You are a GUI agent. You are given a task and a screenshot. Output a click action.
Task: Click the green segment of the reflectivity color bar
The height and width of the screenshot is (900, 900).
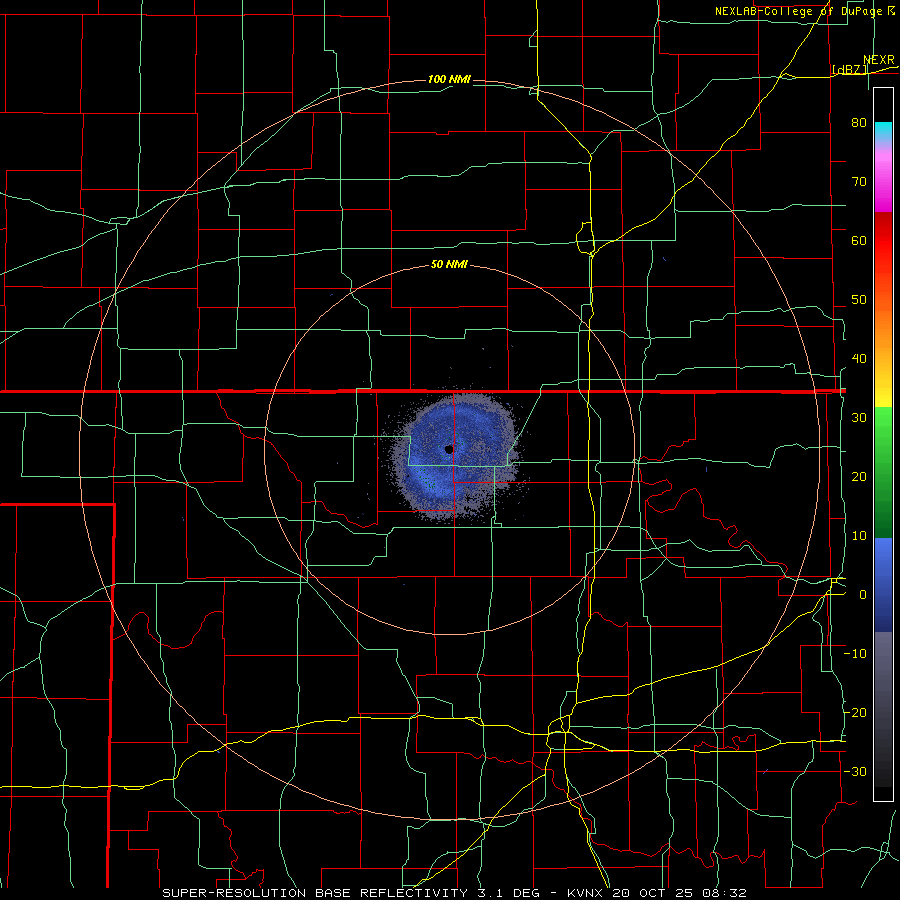point(883,472)
